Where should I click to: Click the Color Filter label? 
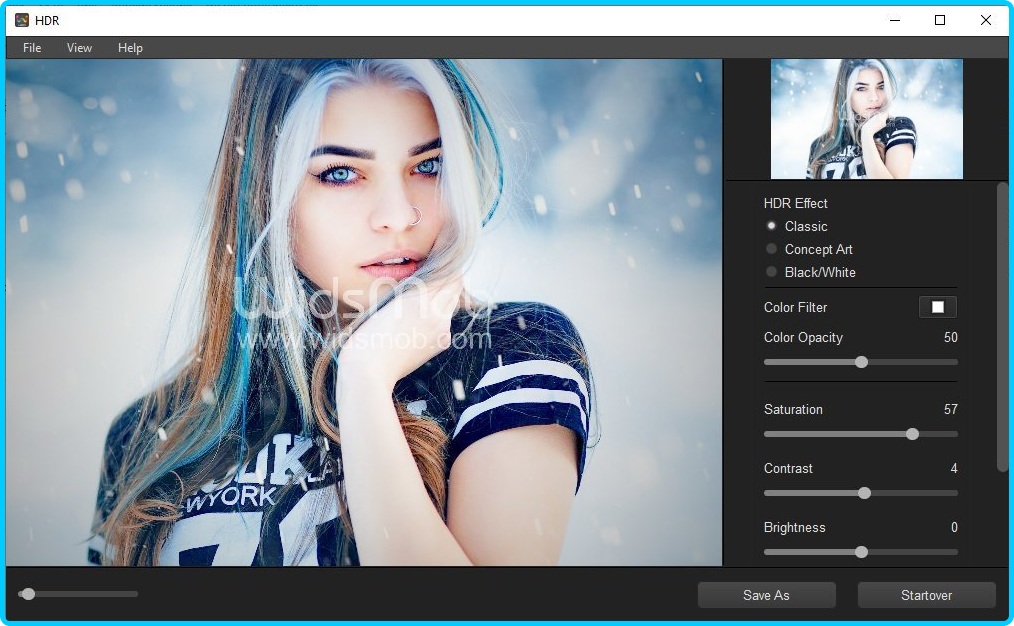(795, 307)
